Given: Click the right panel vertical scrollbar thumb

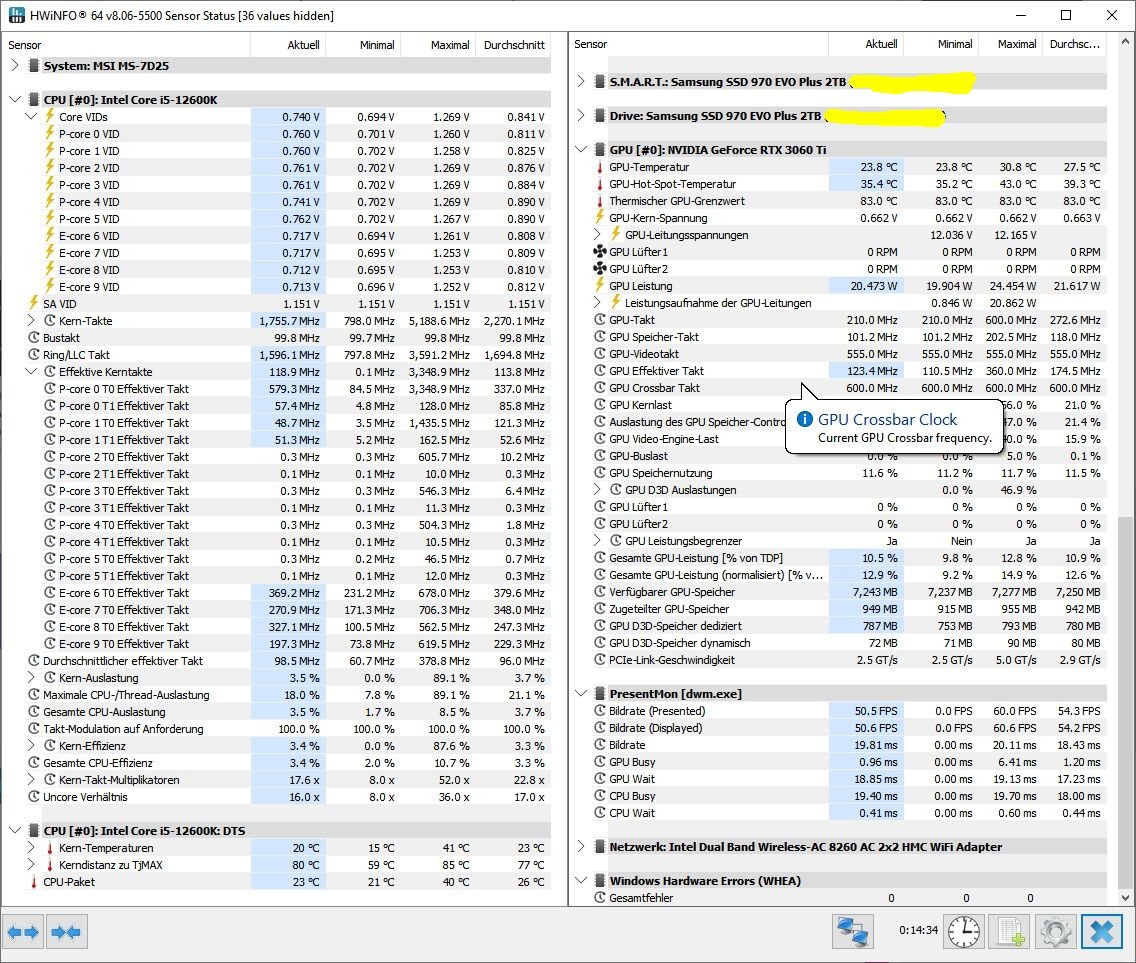Looking at the screenshot, I should [x=1124, y=701].
